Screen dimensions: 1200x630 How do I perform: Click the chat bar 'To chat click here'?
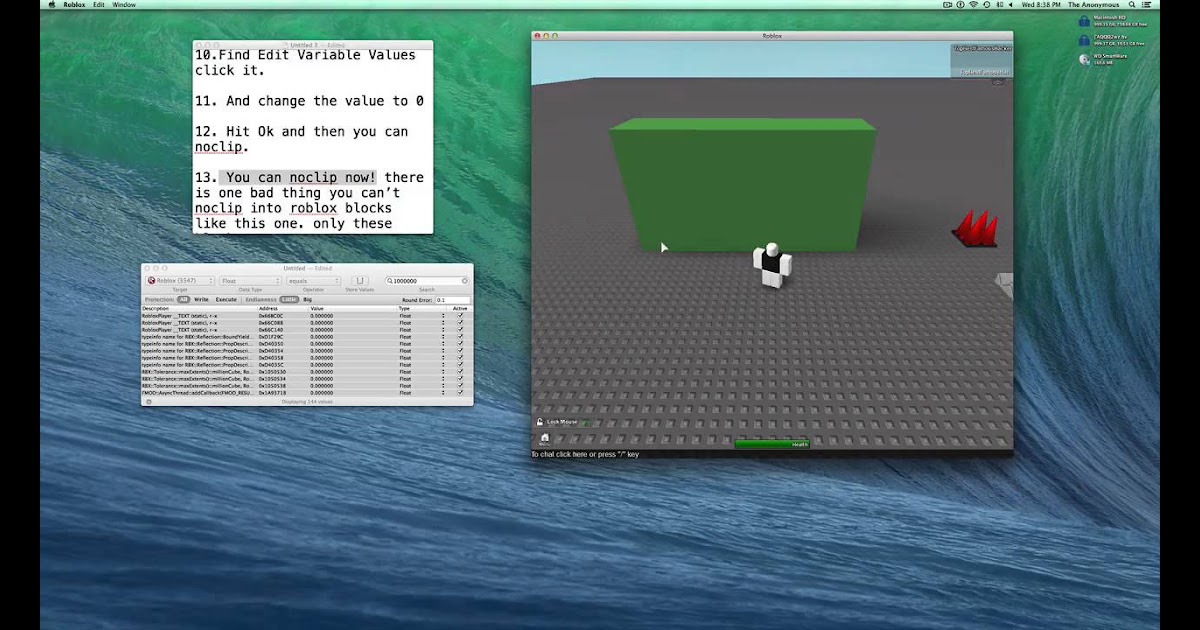(585, 454)
